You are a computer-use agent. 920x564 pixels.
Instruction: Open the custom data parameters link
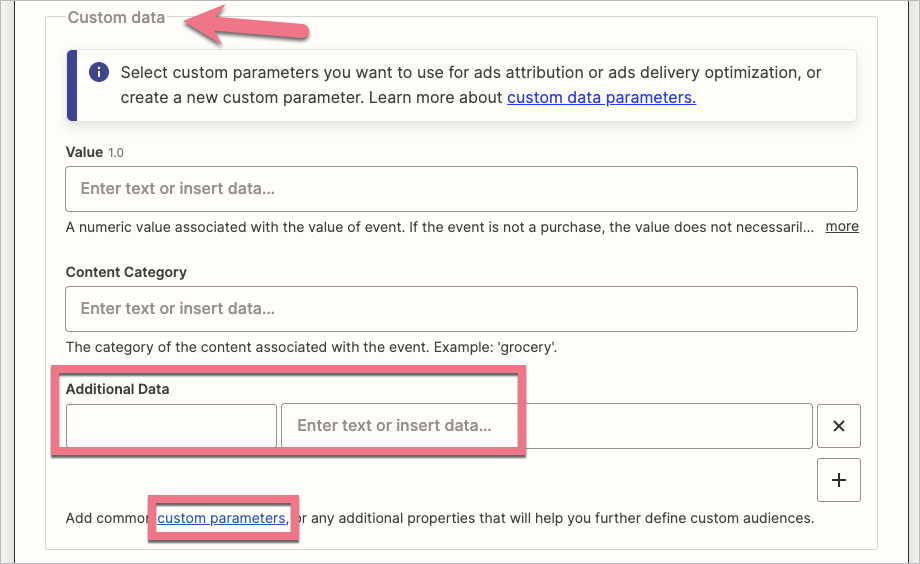[601, 98]
